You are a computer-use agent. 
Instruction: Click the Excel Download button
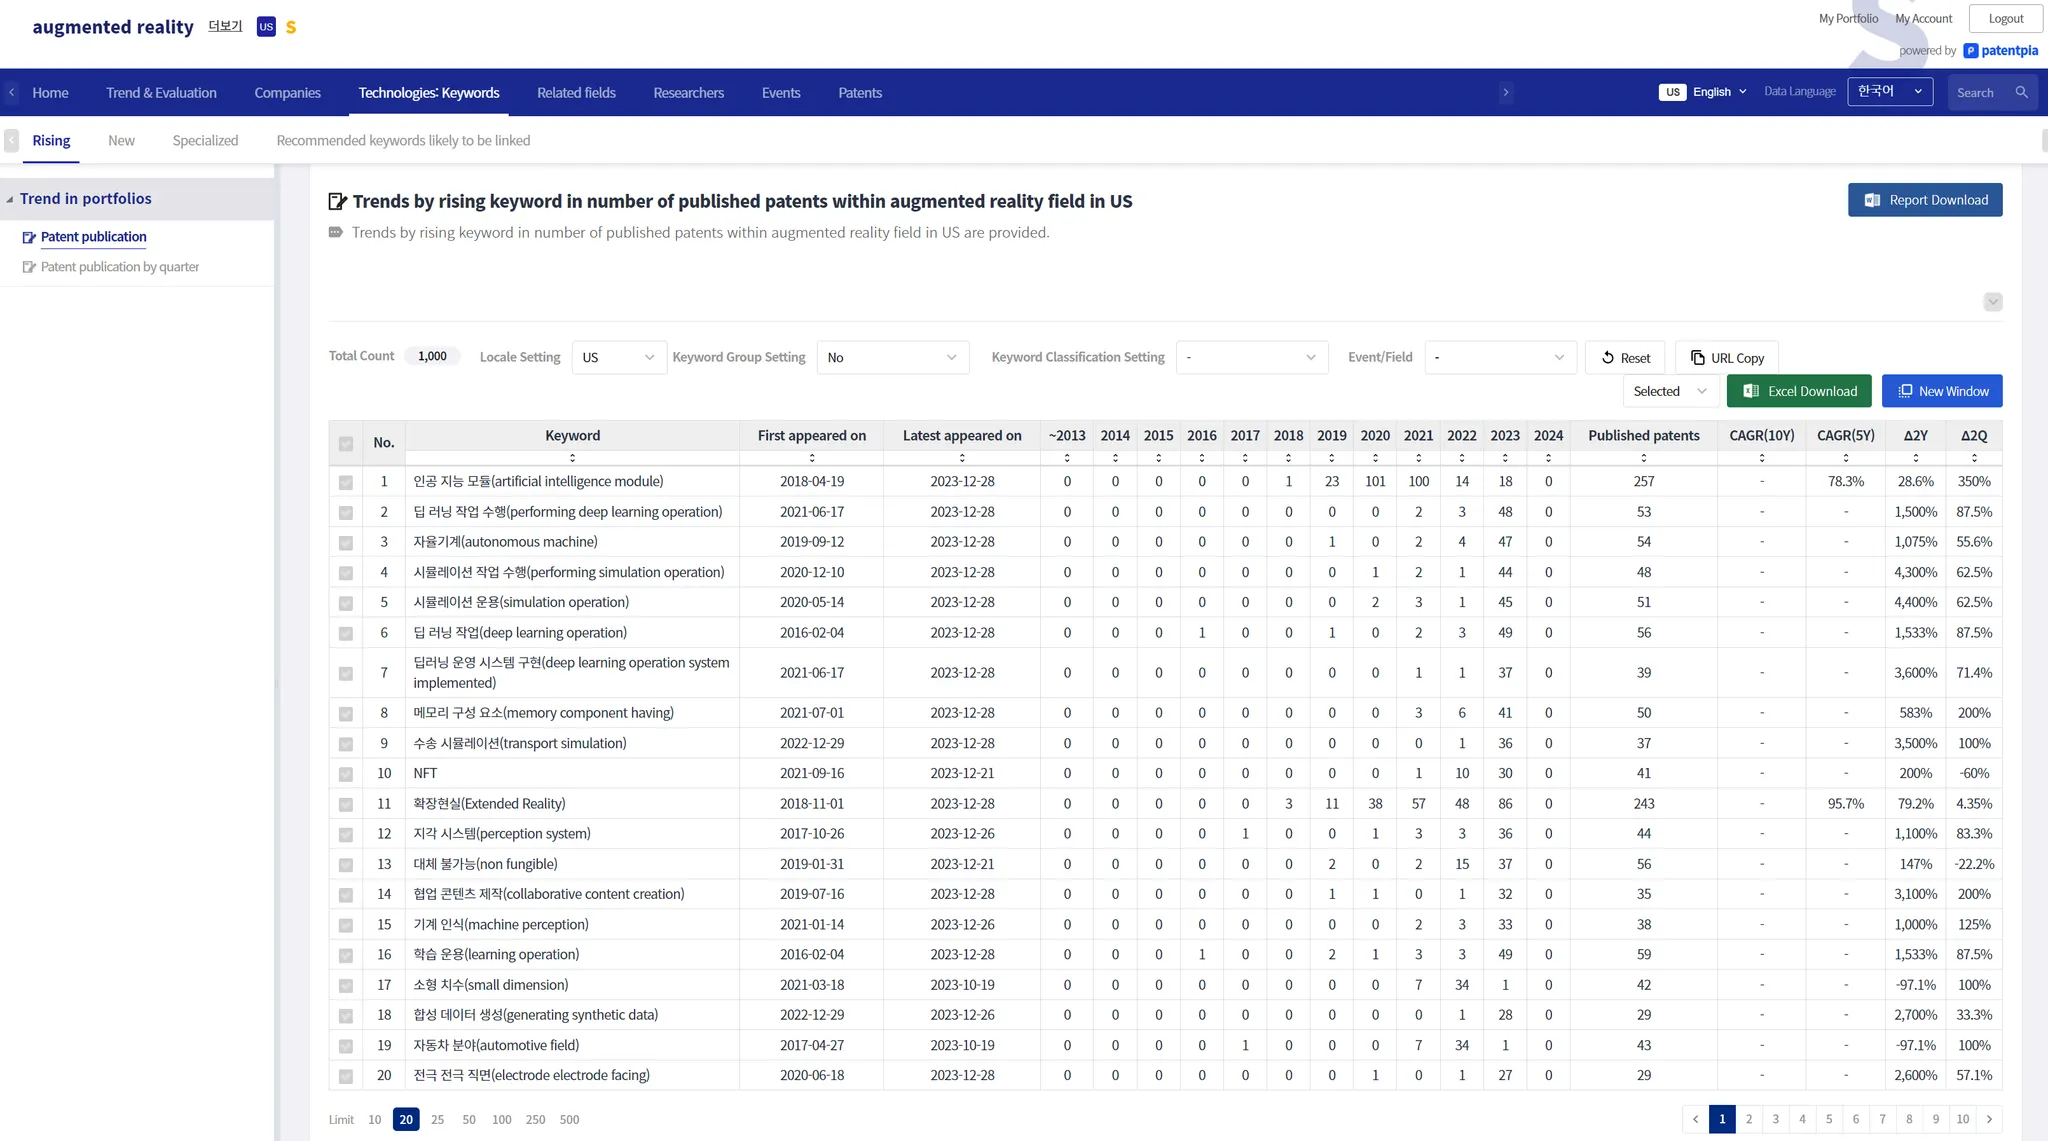click(x=1799, y=391)
